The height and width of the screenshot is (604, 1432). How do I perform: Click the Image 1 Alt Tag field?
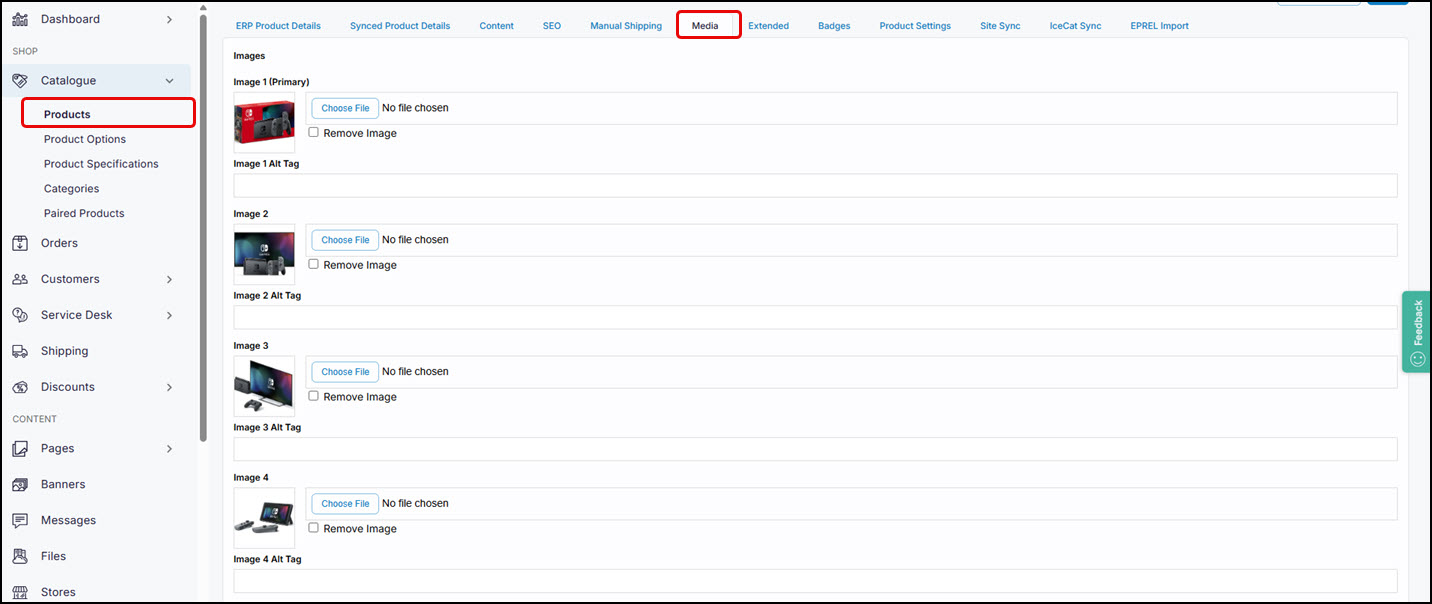pos(814,185)
